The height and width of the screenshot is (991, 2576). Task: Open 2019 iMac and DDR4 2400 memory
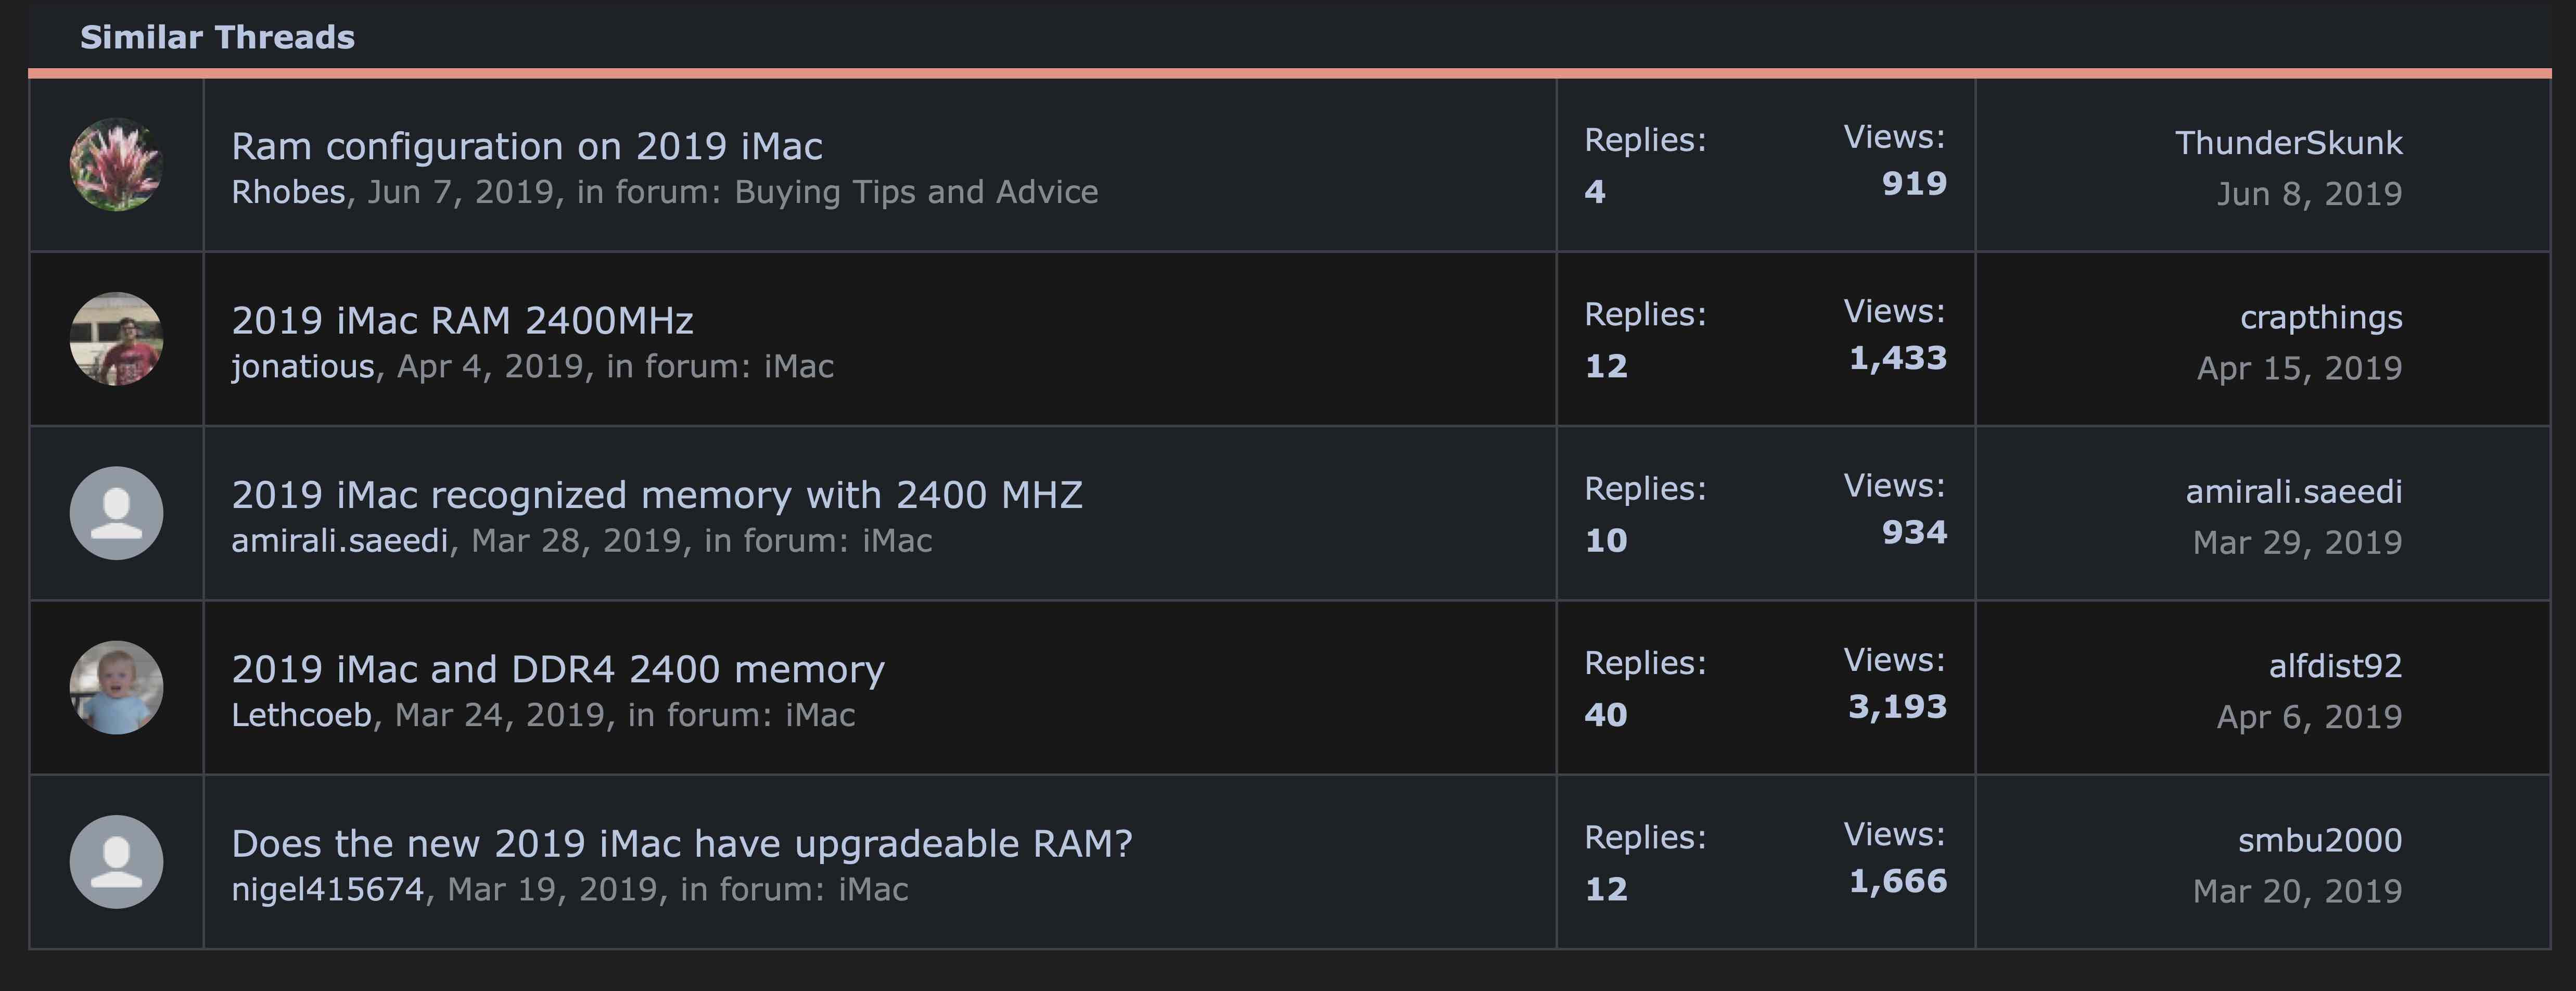[x=558, y=669]
